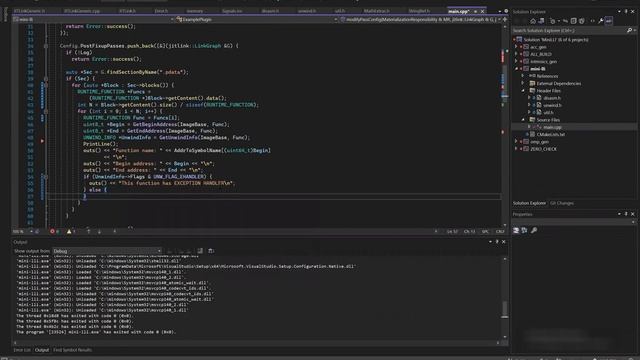Click the Categorized icon in Properties panel
The width and height of the screenshot is (640, 360).
pos(516,231)
